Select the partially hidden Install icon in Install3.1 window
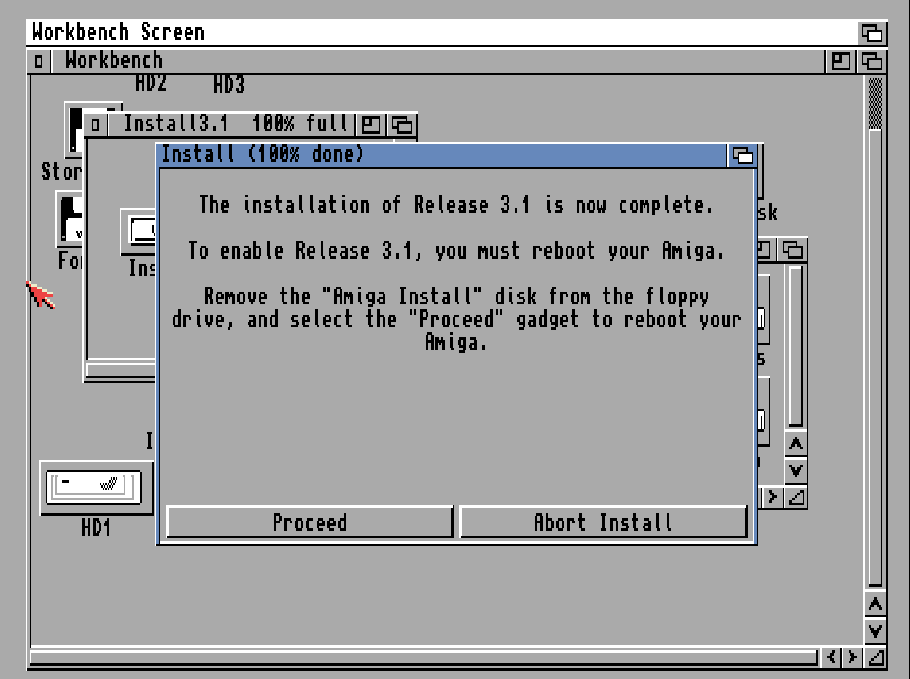Viewport: 910px width, 679px height. (x=139, y=232)
